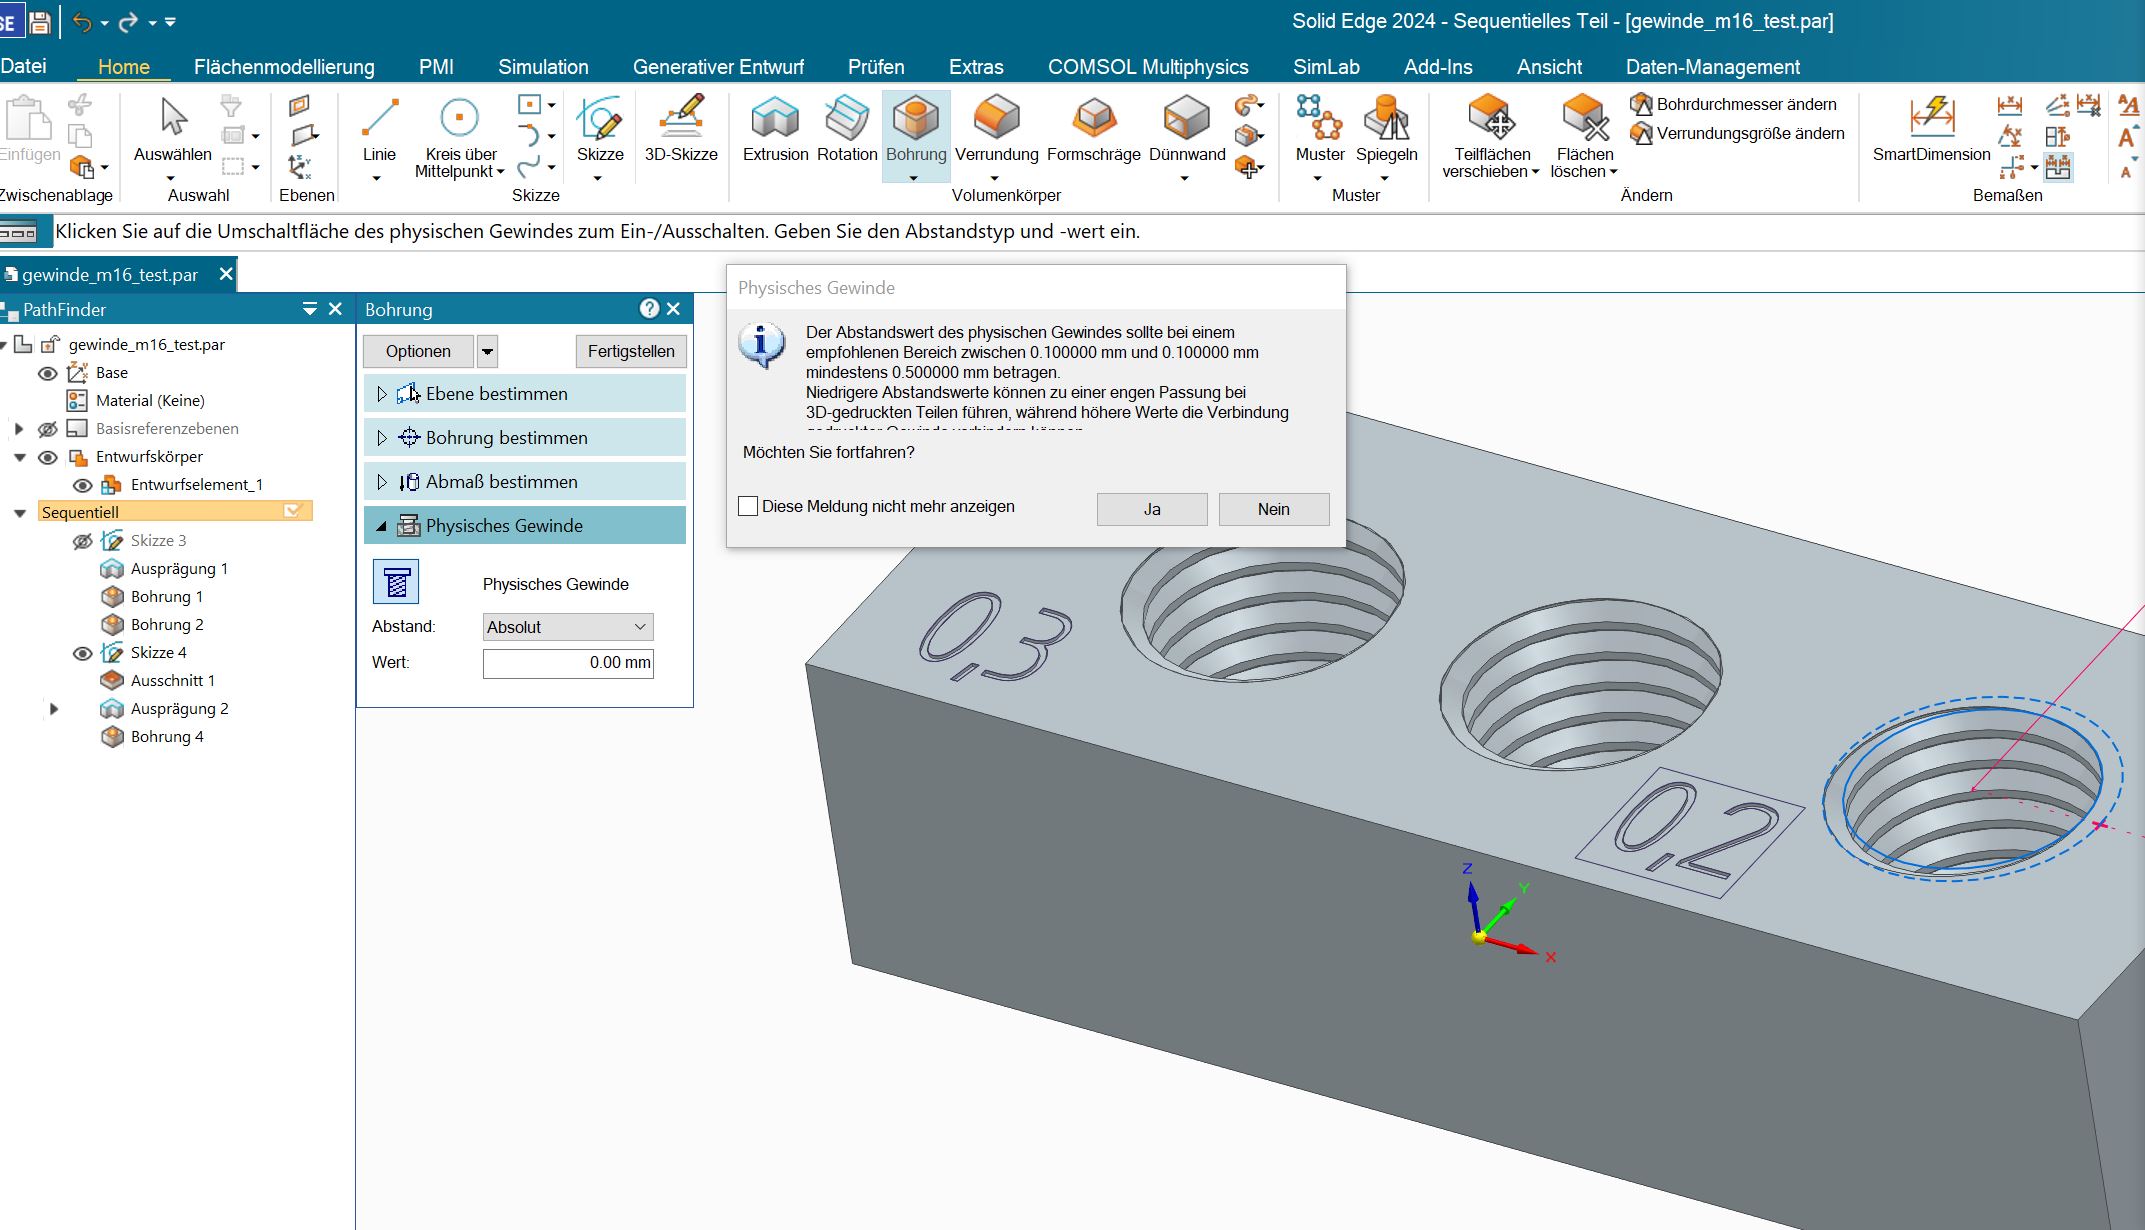Toggle visibility of Skizze 4
The height and width of the screenshot is (1230, 2145).
coord(83,653)
